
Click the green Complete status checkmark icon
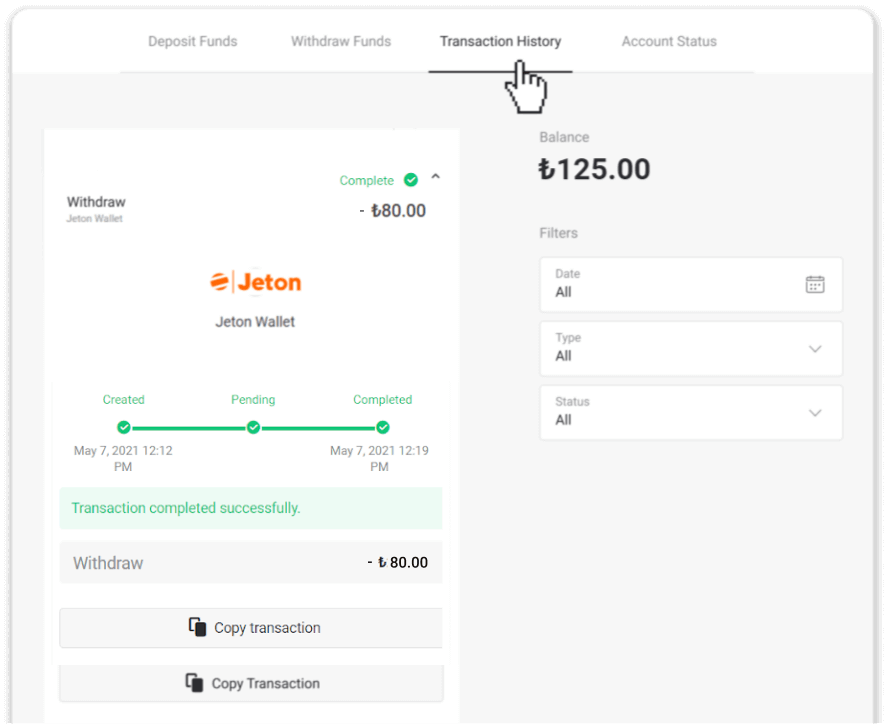pyautogui.click(x=410, y=180)
